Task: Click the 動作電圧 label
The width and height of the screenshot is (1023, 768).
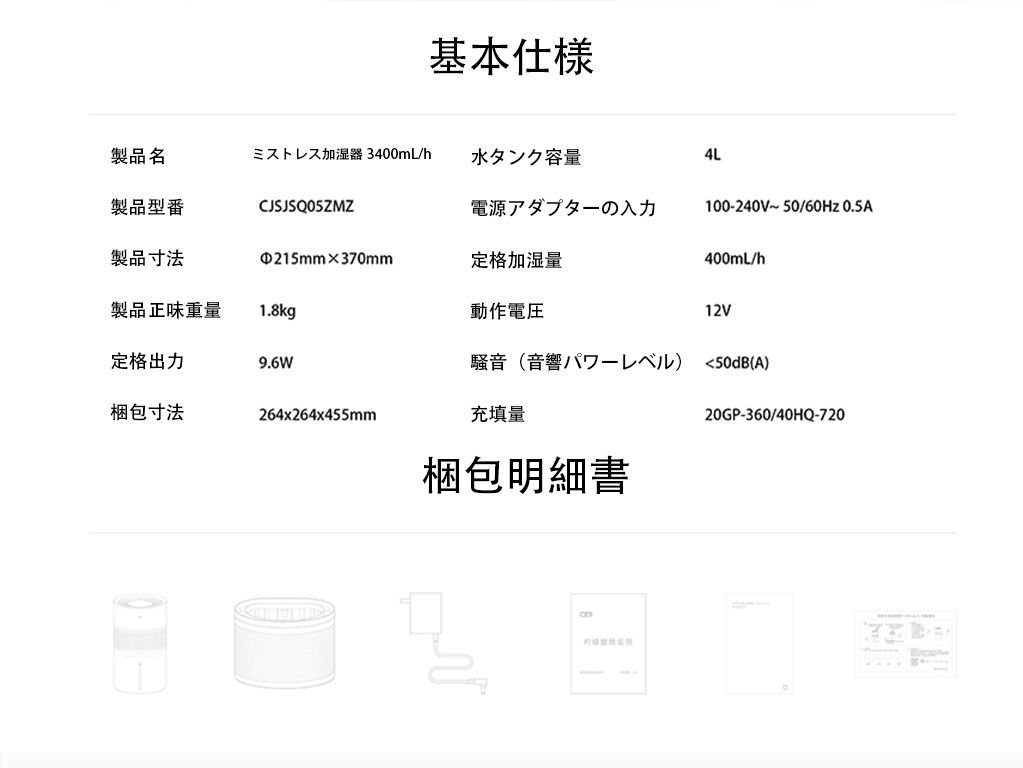Action: point(507,311)
